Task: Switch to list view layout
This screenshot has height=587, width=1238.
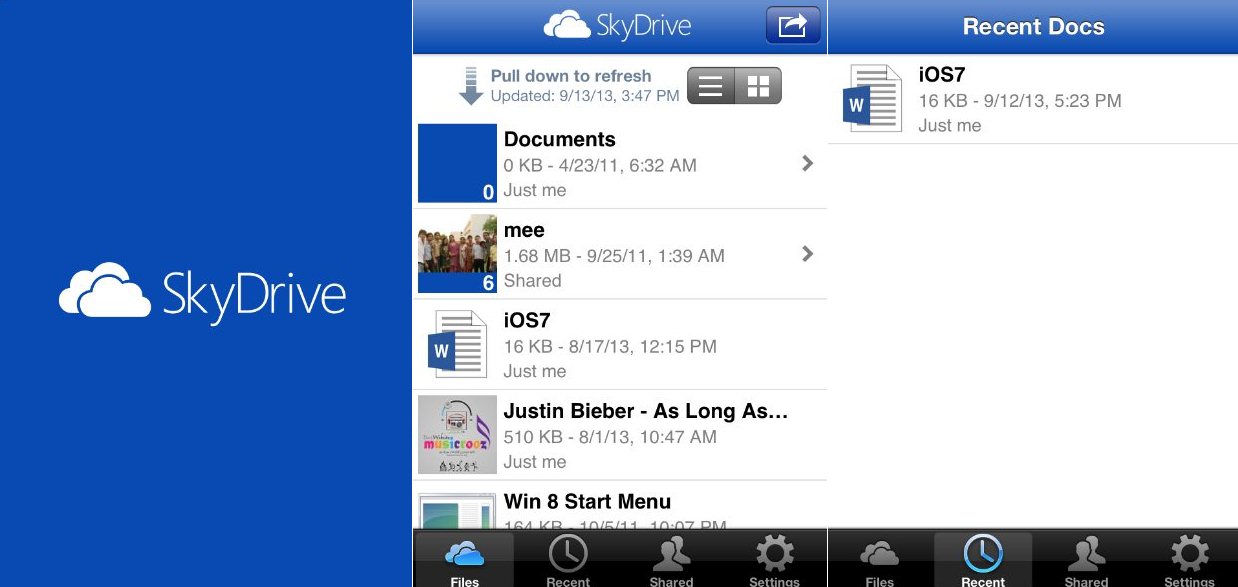Action: [710, 87]
